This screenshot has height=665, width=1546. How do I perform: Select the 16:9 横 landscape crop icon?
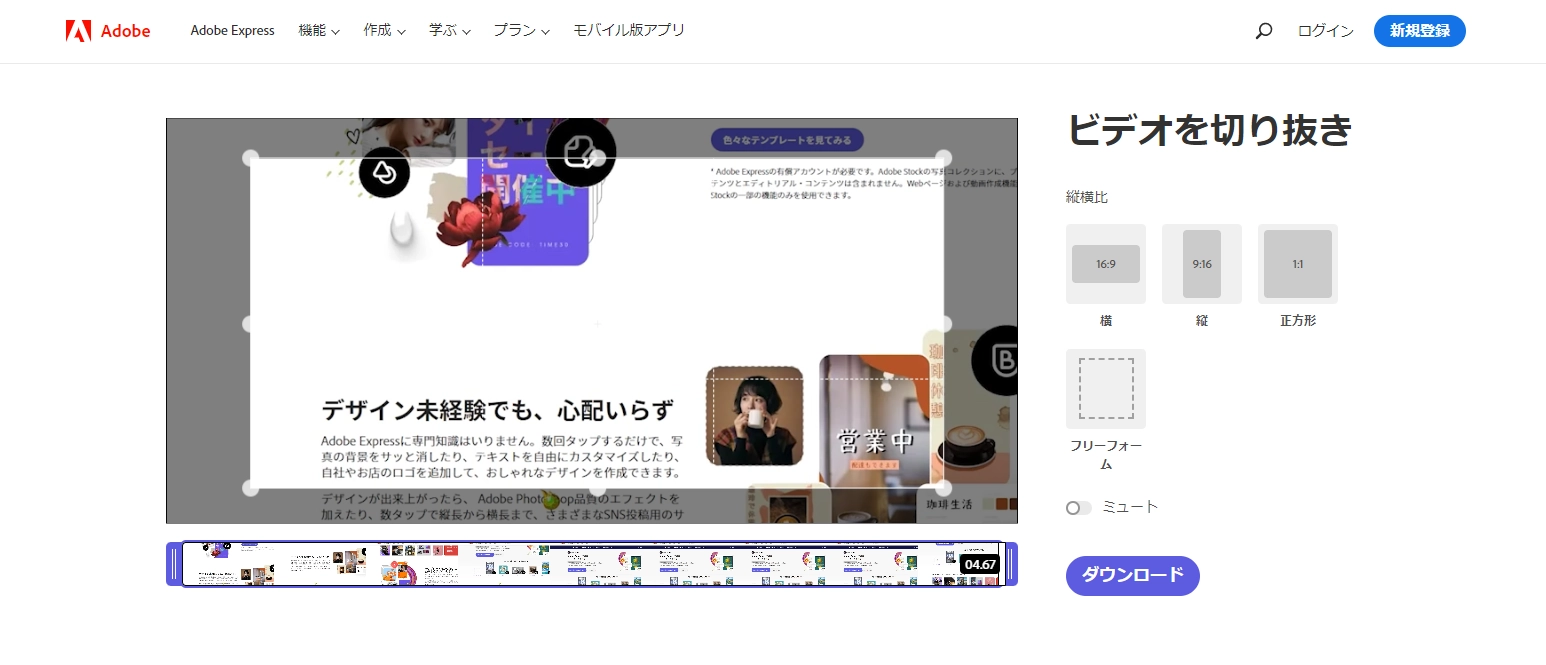point(1105,263)
